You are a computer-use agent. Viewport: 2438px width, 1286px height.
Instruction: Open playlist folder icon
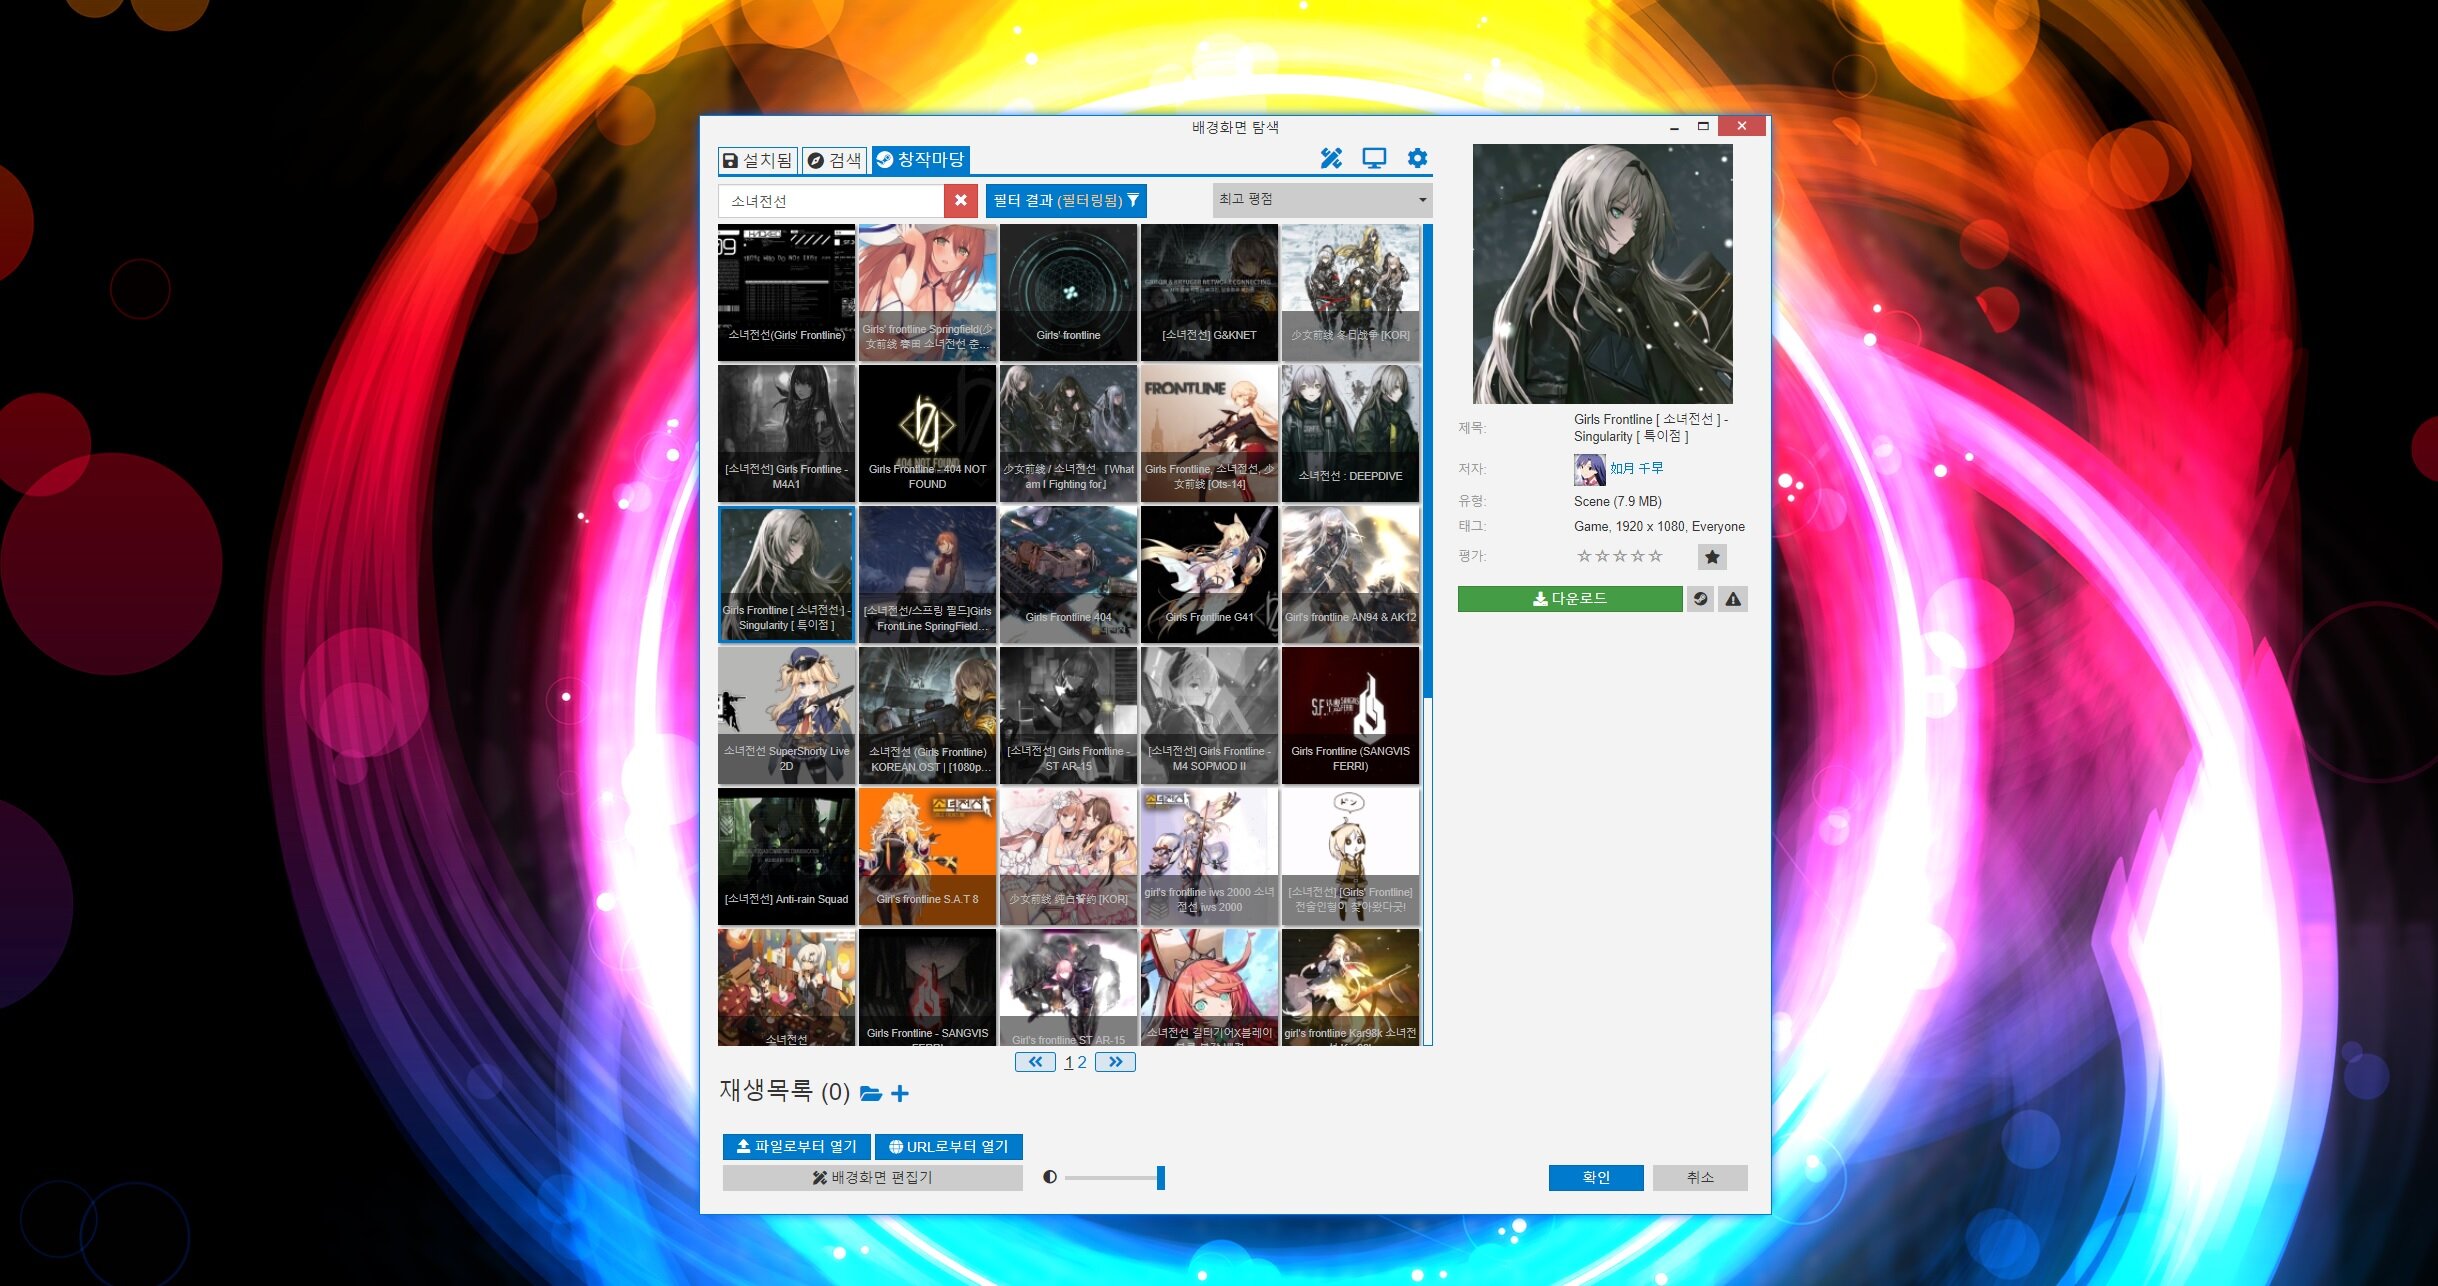click(x=870, y=1093)
